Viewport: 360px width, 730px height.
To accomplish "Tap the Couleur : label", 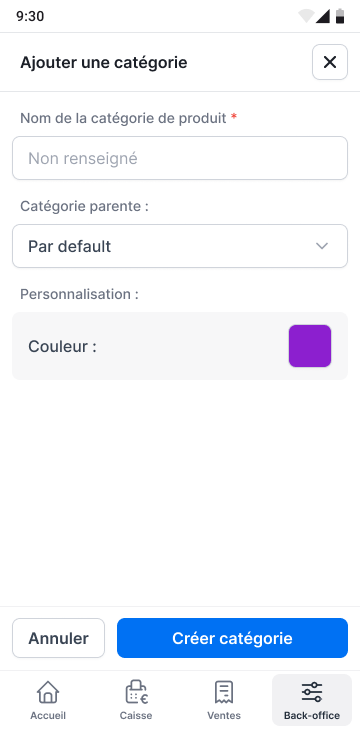I will tap(62, 346).
